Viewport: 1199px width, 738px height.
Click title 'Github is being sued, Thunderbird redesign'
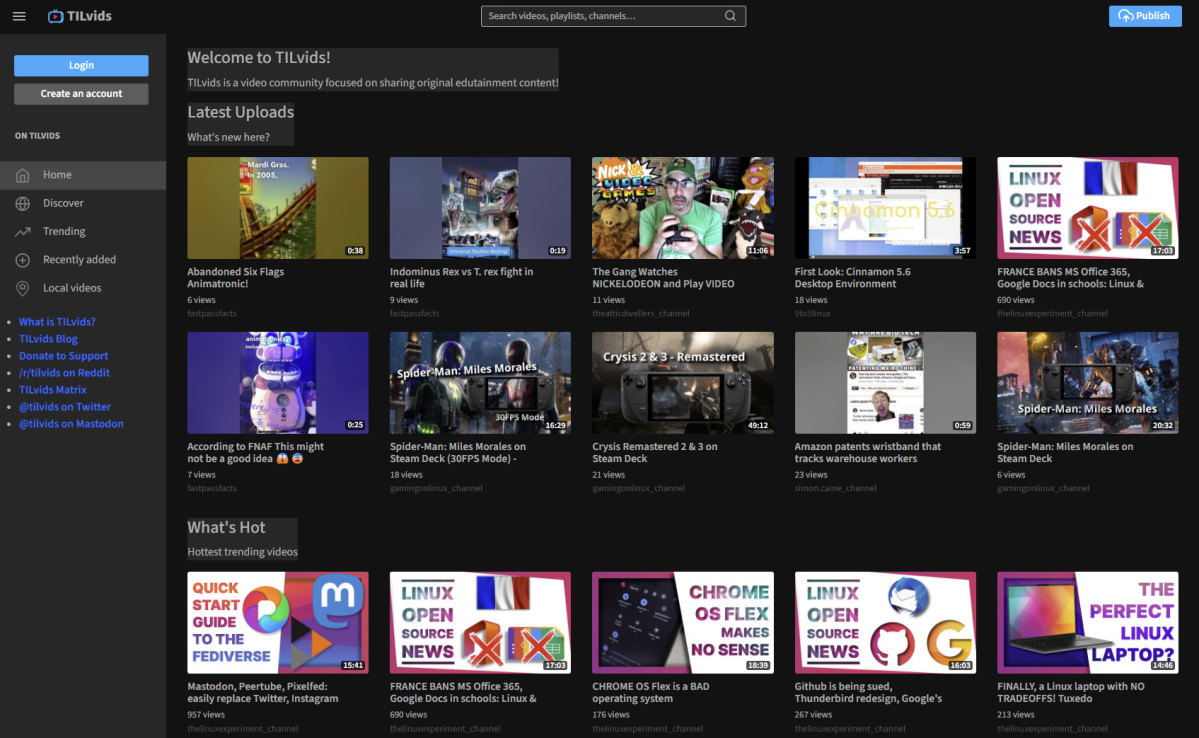tap(868, 692)
